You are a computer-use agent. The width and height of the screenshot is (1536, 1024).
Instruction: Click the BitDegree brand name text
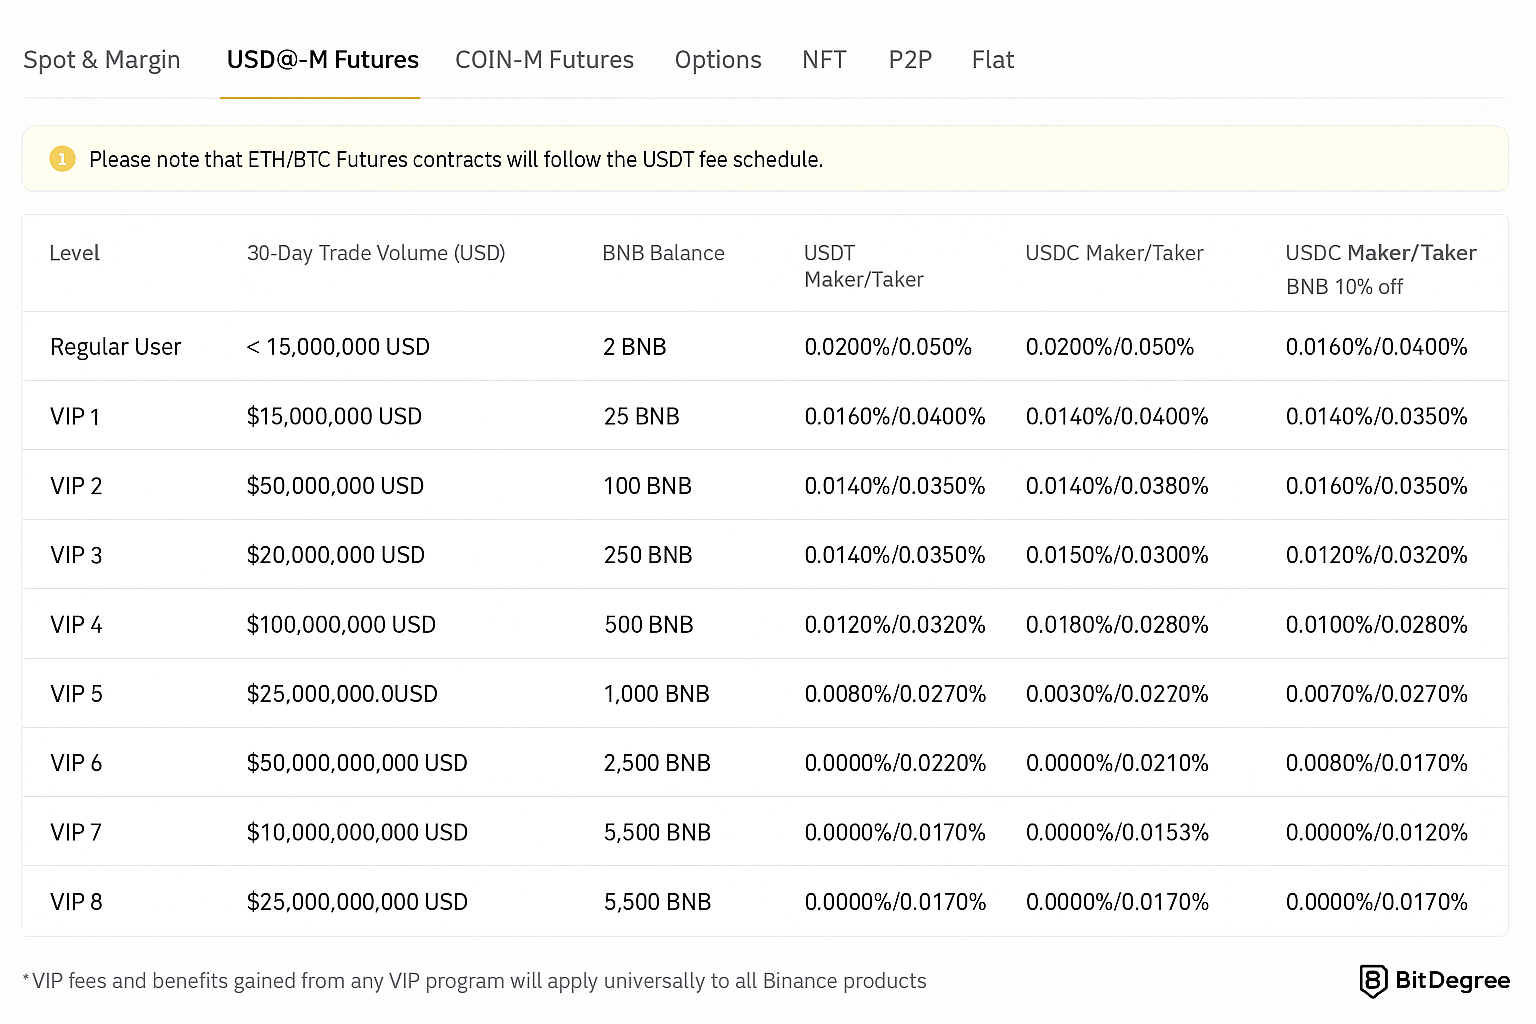1452,980
